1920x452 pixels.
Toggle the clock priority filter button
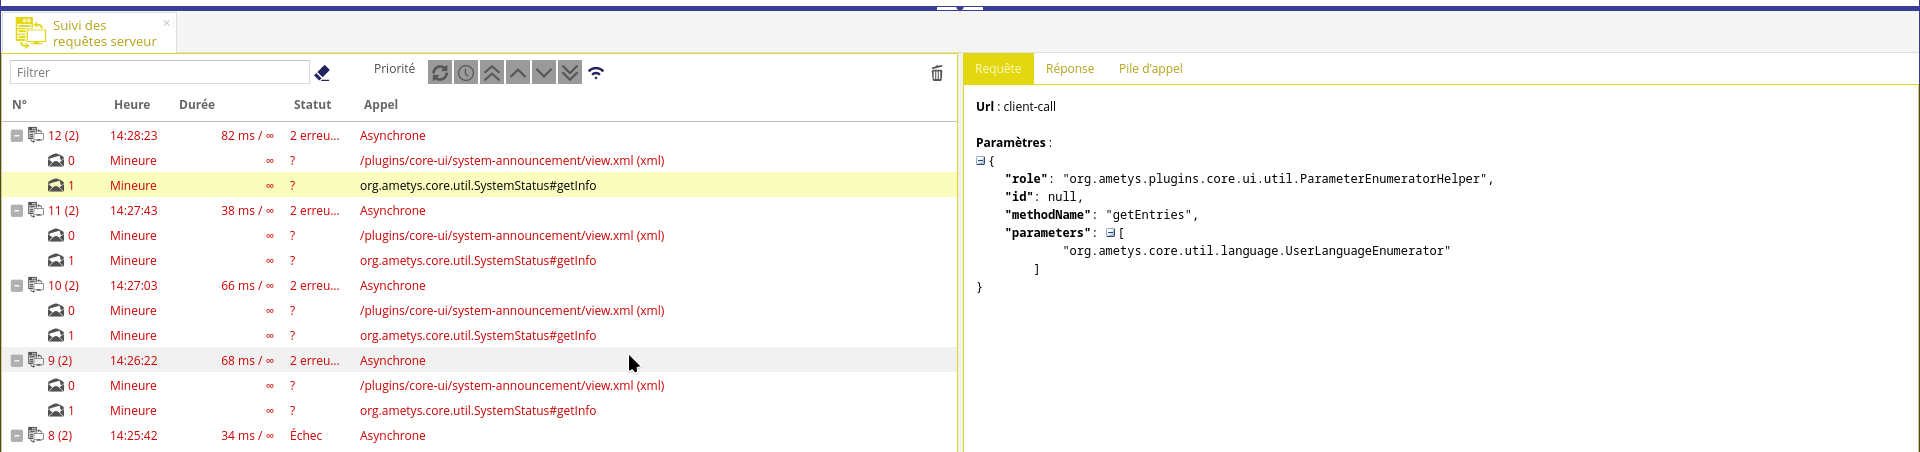[466, 73]
